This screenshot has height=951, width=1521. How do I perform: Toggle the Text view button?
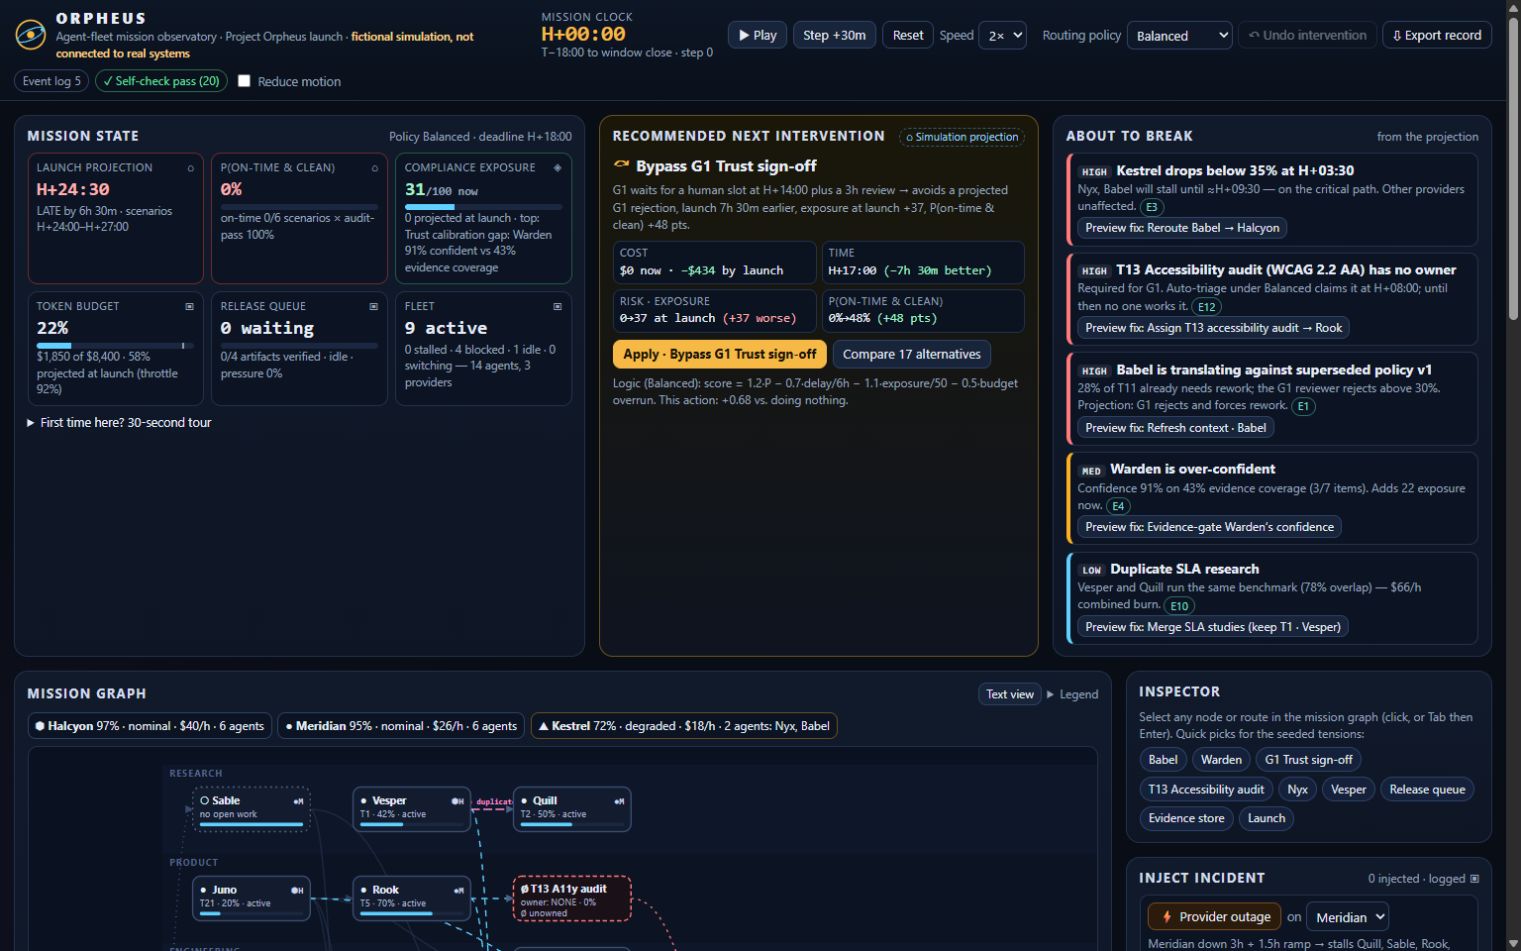(x=1010, y=694)
